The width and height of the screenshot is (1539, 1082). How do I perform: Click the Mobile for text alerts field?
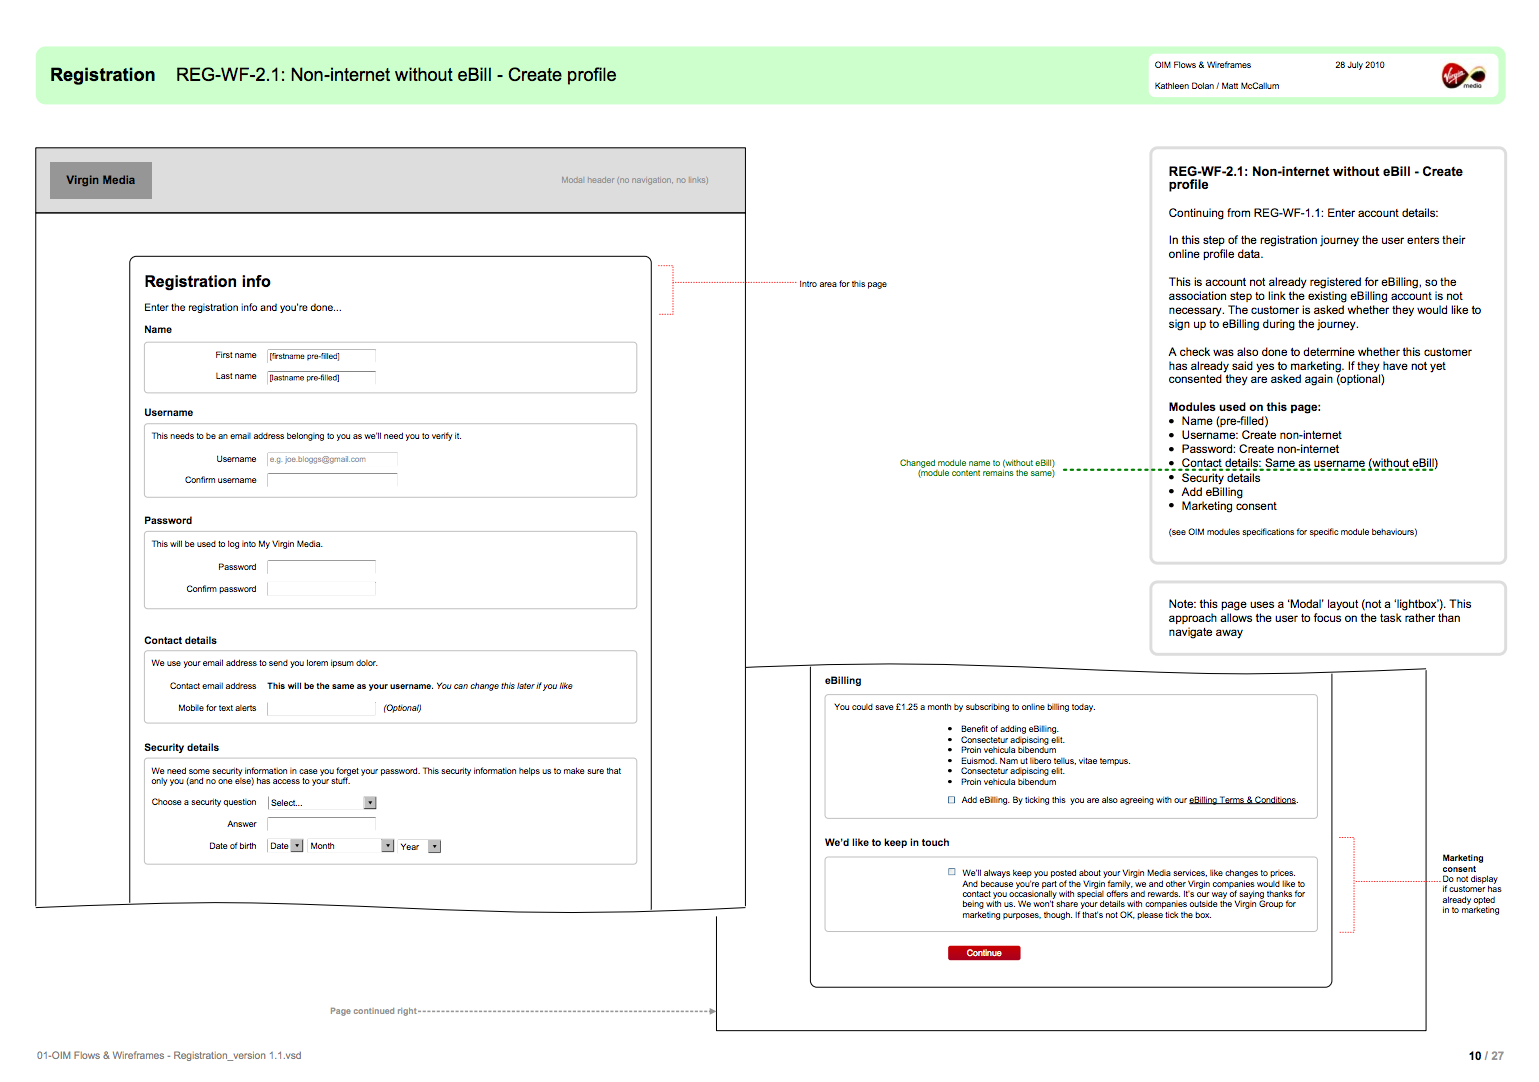[x=321, y=708]
